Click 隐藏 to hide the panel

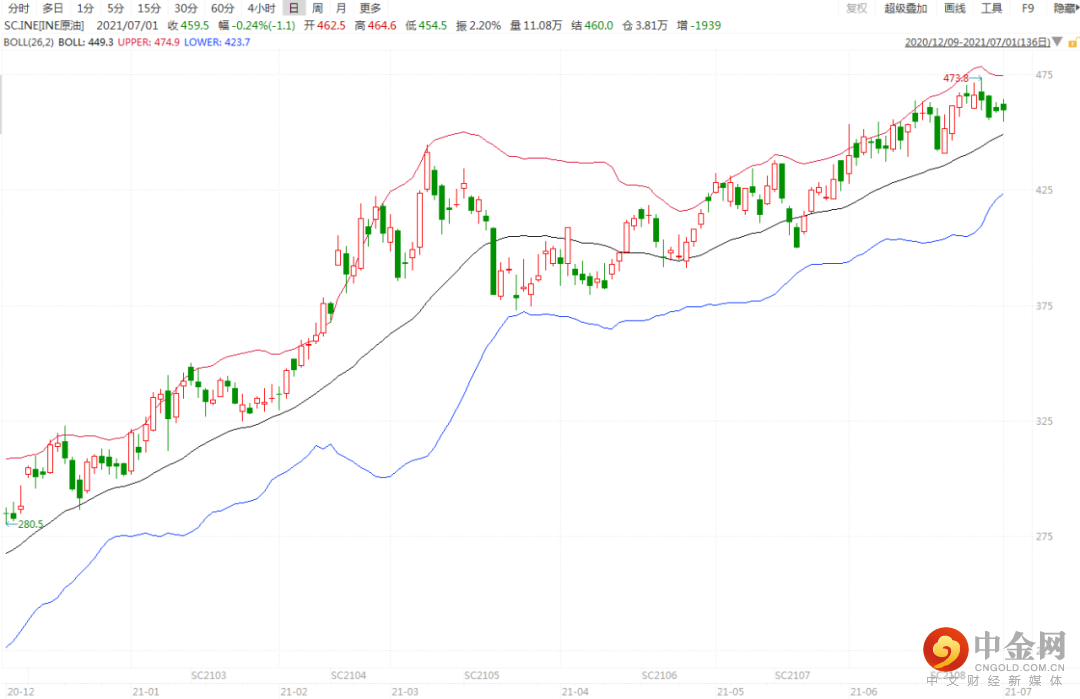click(x=1064, y=8)
